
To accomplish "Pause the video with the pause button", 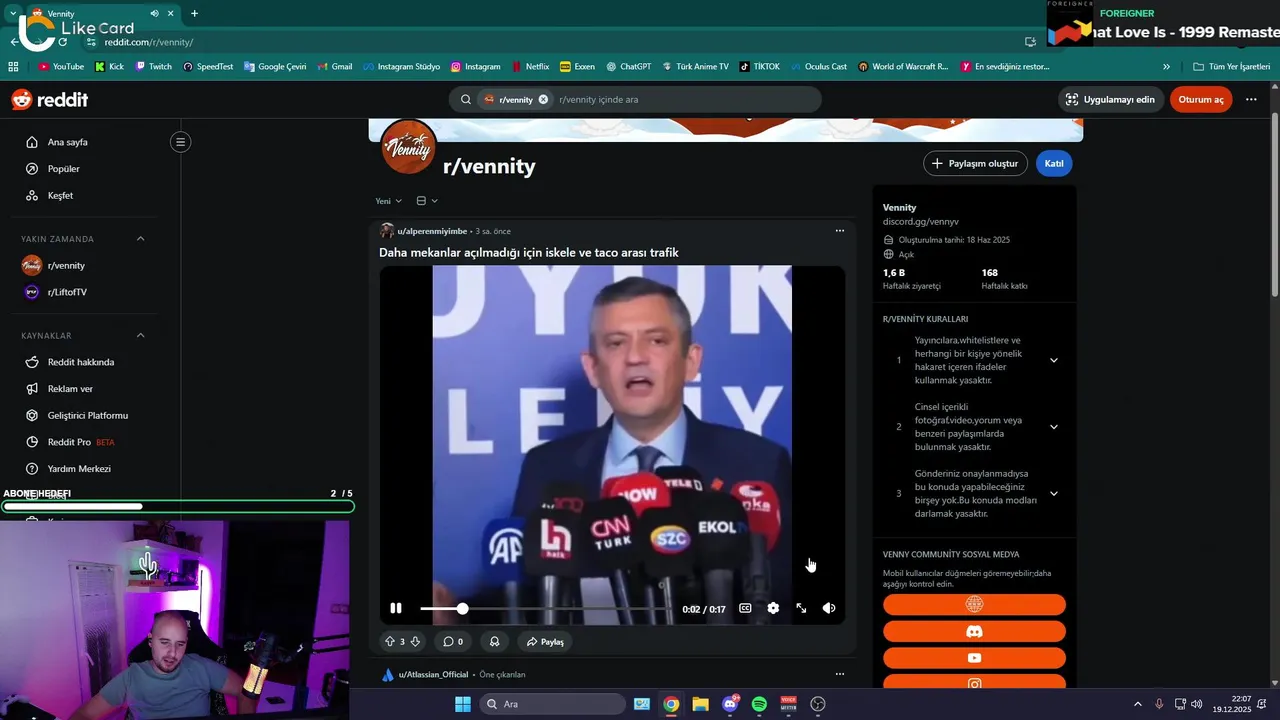I will click(x=396, y=608).
